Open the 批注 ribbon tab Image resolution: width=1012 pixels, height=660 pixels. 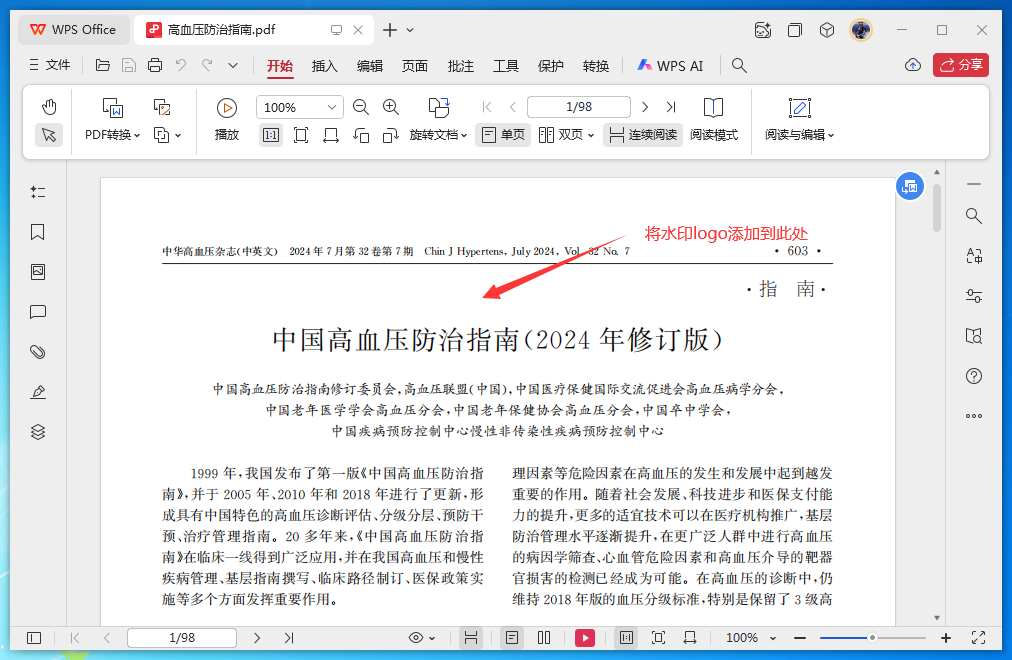[x=460, y=66]
